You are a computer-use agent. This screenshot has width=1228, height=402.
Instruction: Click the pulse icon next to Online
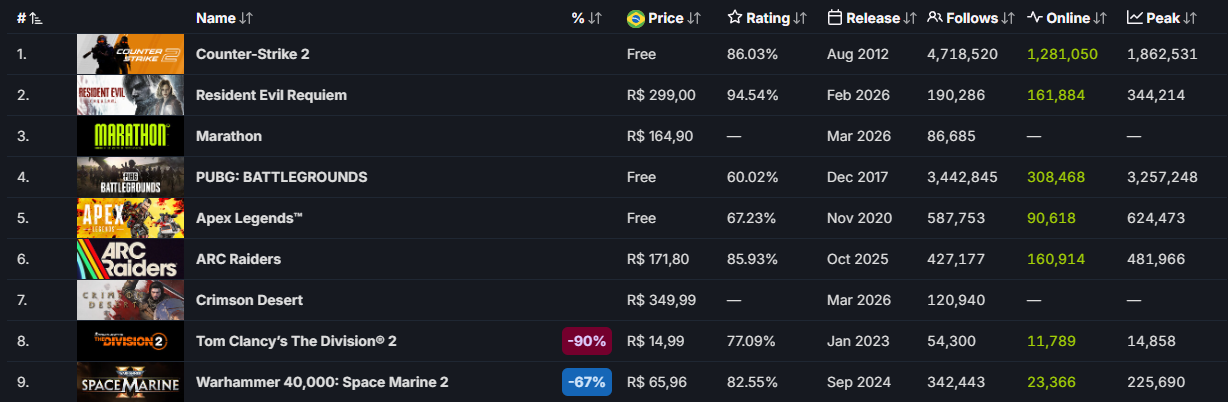tap(1035, 18)
